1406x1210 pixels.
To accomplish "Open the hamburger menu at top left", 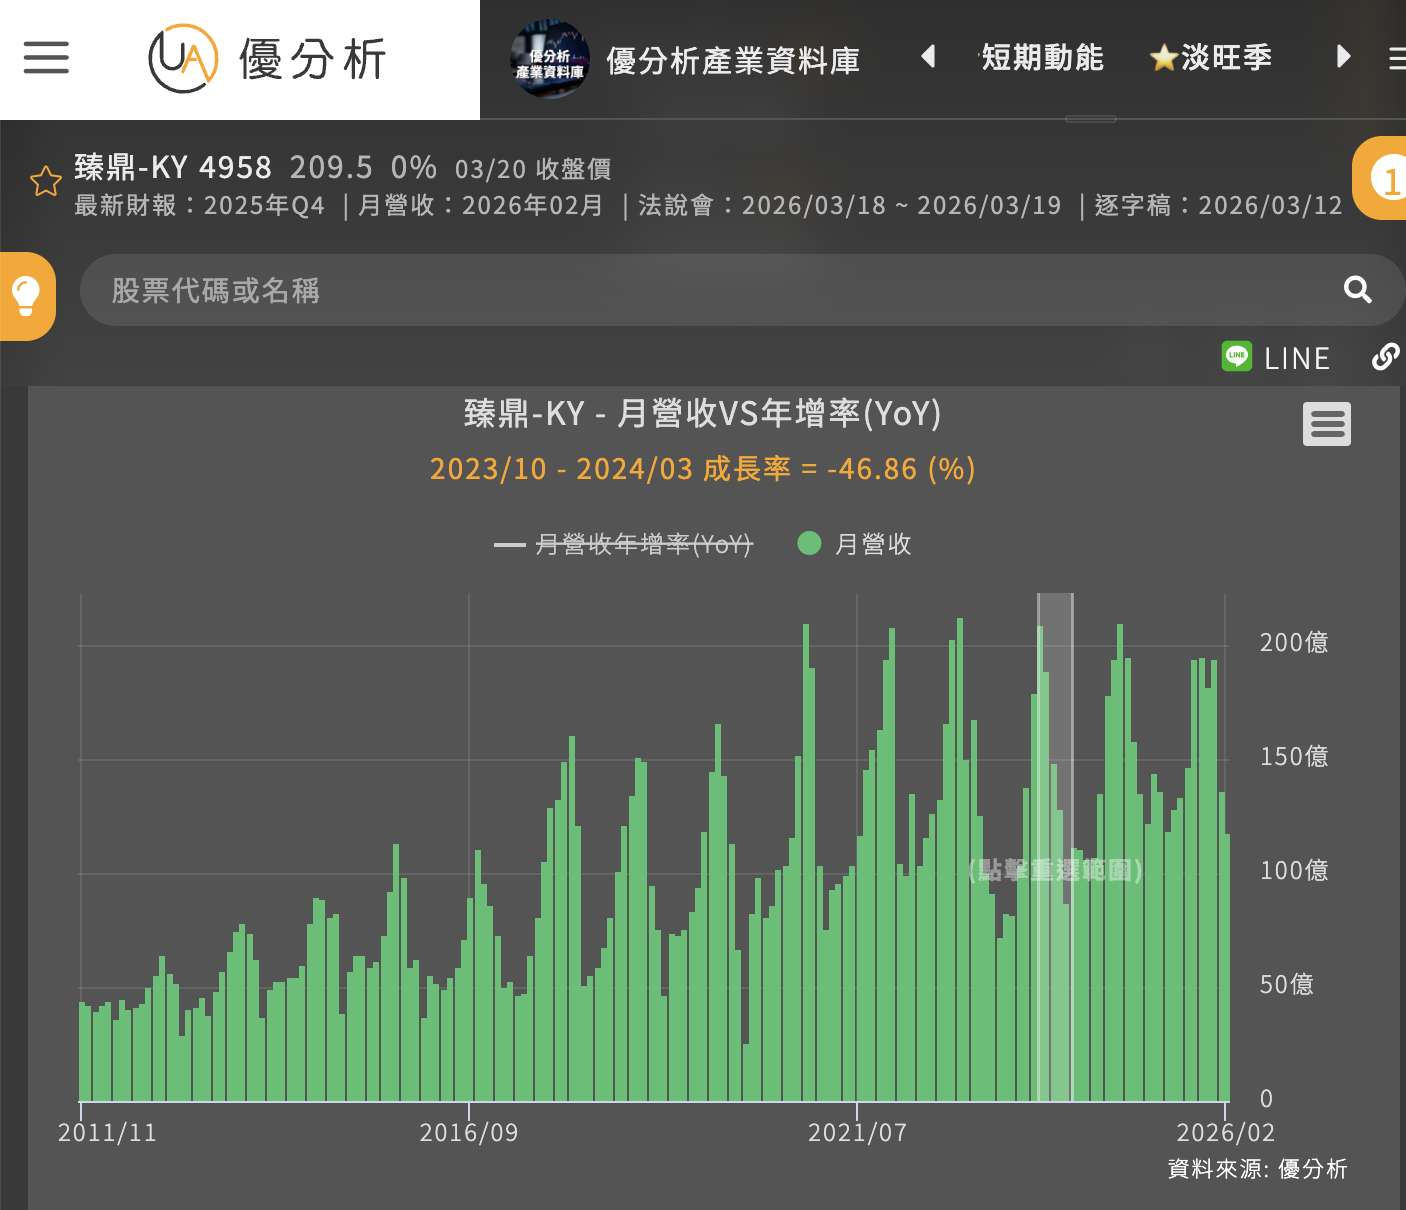I will pyautogui.click(x=46, y=58).
